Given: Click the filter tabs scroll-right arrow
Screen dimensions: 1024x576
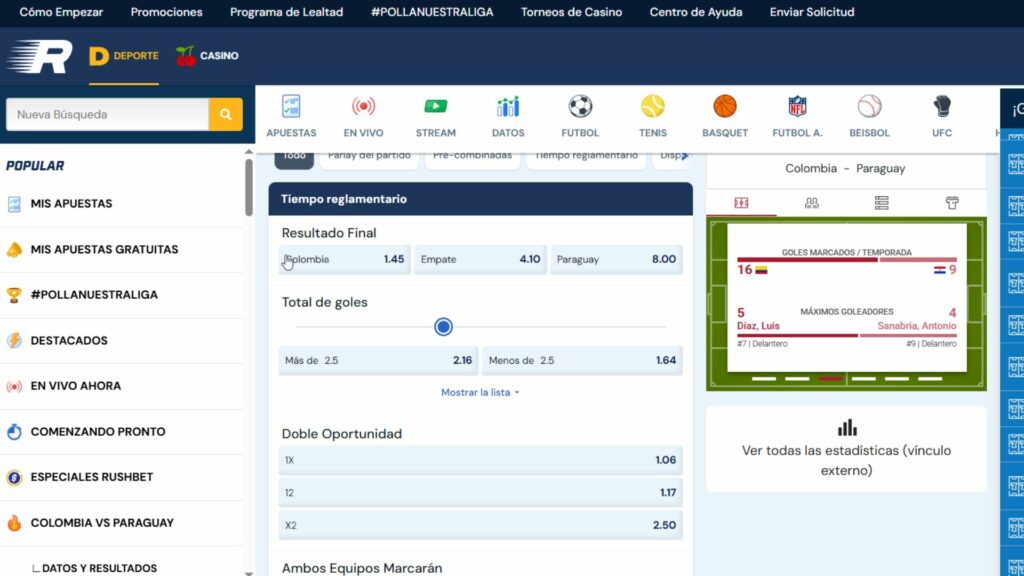Looking at the screenshot, I should [x=684, y=156].
